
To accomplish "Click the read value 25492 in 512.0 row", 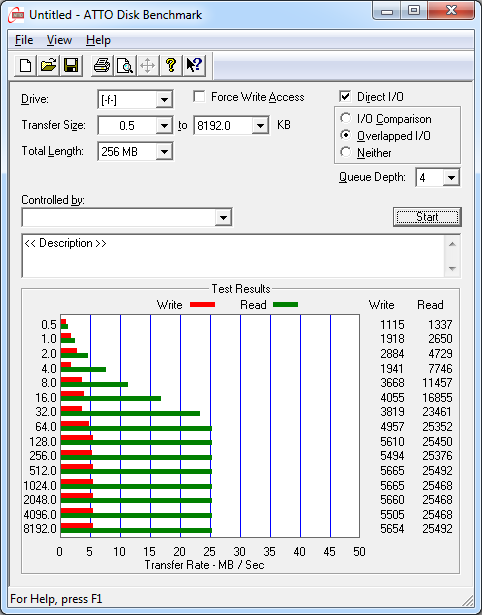I will point(437,470).
